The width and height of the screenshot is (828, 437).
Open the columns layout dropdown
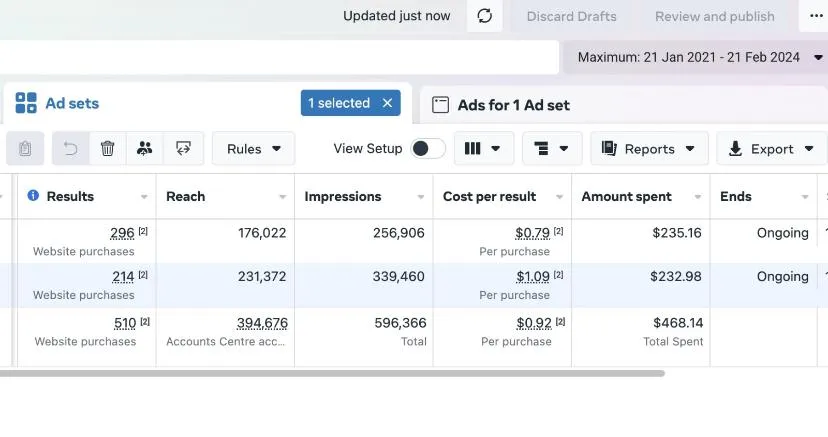[x=484, y=149]
